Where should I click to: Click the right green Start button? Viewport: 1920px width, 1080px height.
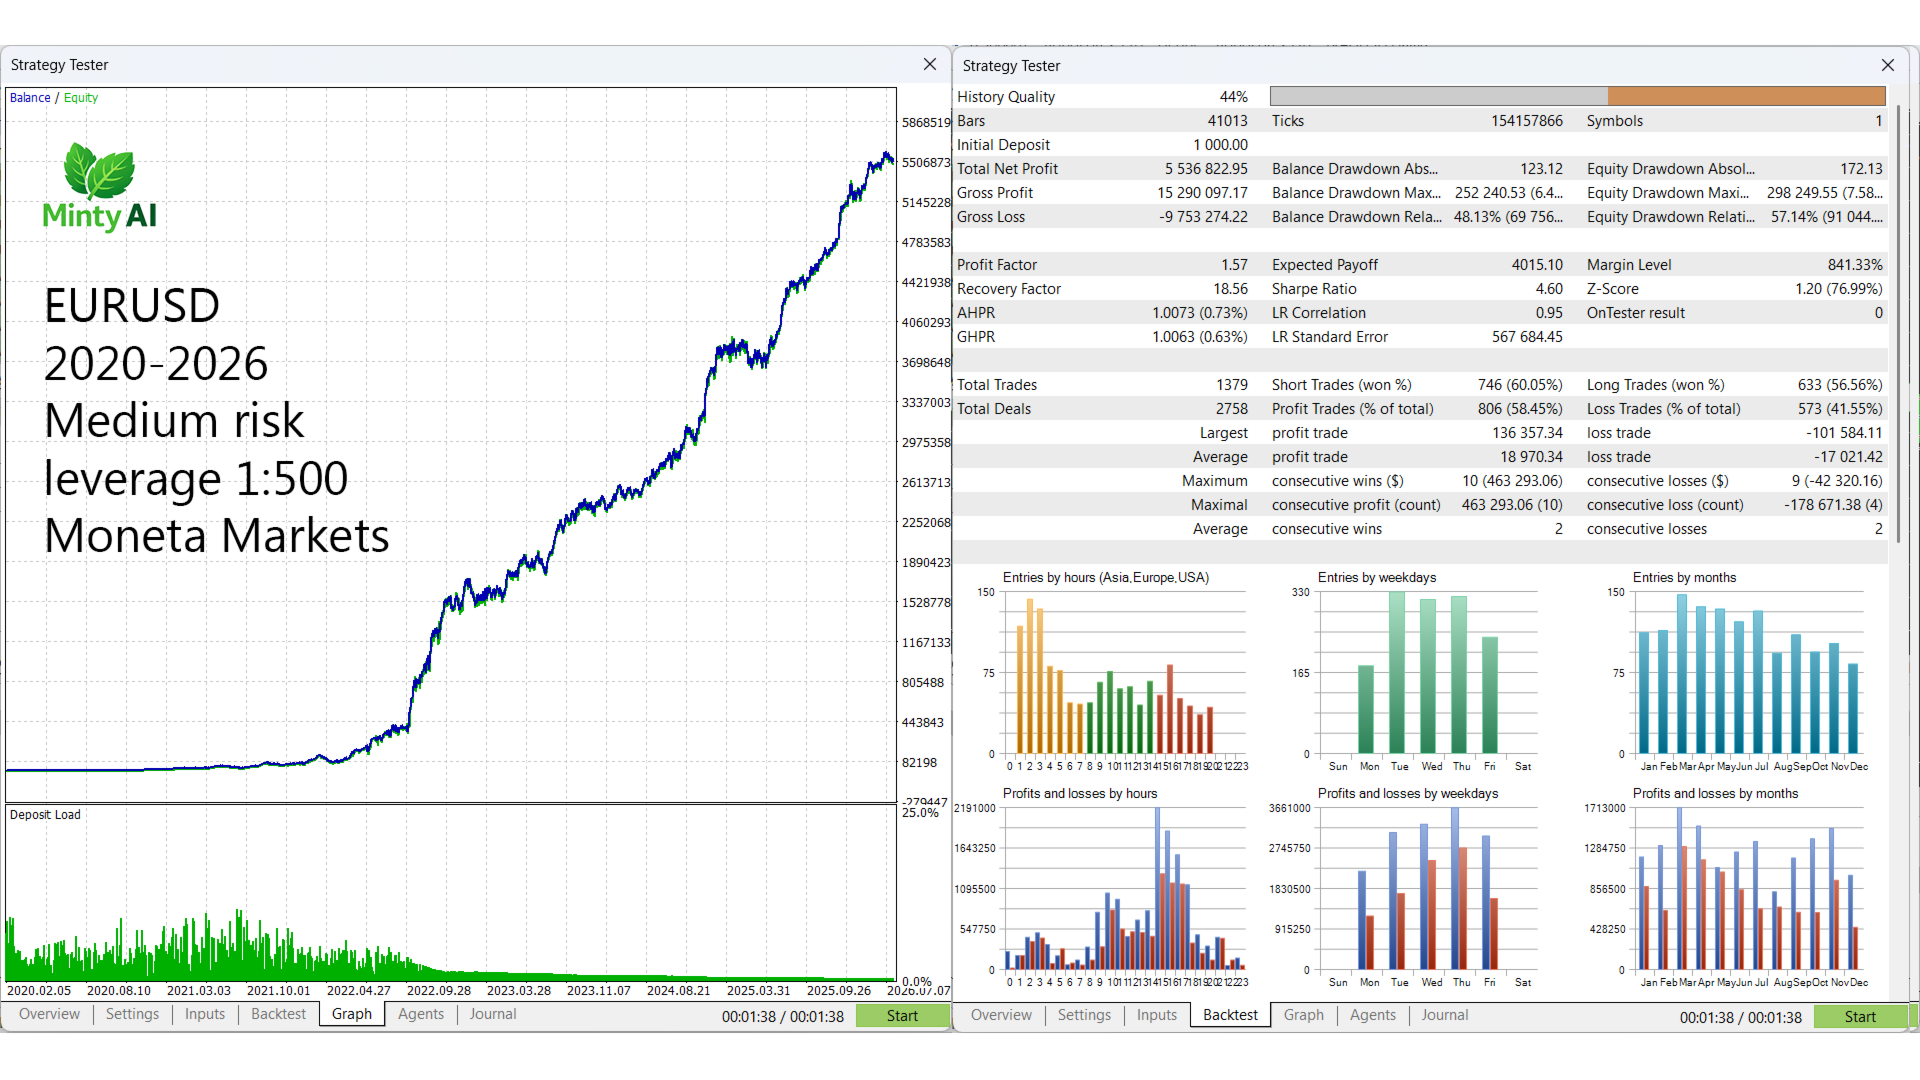coord(1860,1017)
